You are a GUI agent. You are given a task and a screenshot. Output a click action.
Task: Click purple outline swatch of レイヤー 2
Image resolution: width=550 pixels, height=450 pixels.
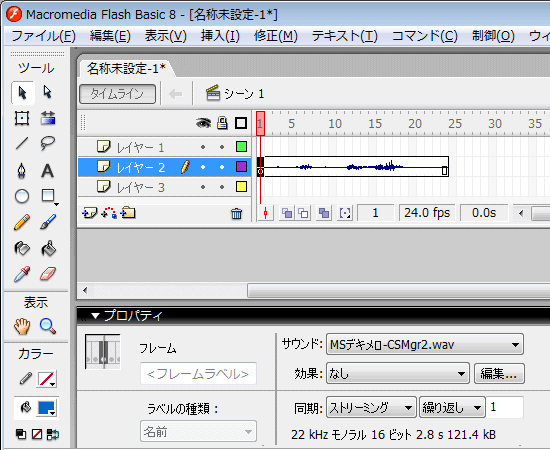241,167
